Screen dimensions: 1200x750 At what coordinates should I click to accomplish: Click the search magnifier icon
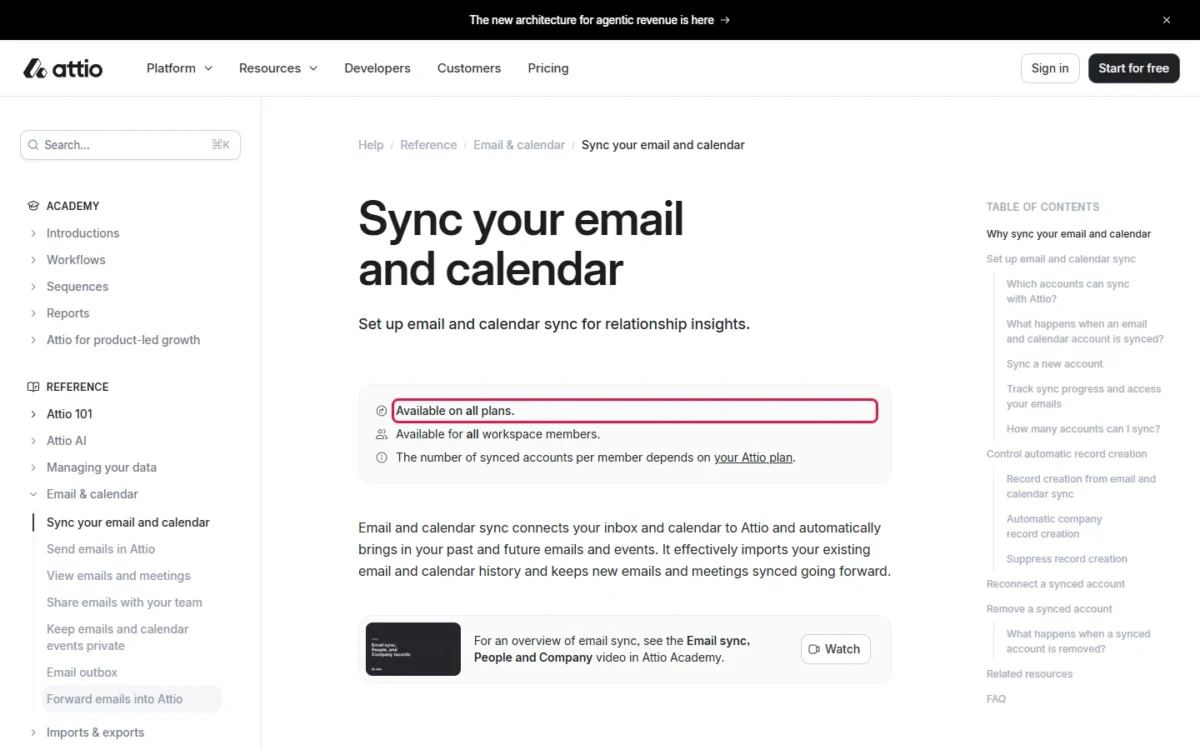tap(34, 145)
